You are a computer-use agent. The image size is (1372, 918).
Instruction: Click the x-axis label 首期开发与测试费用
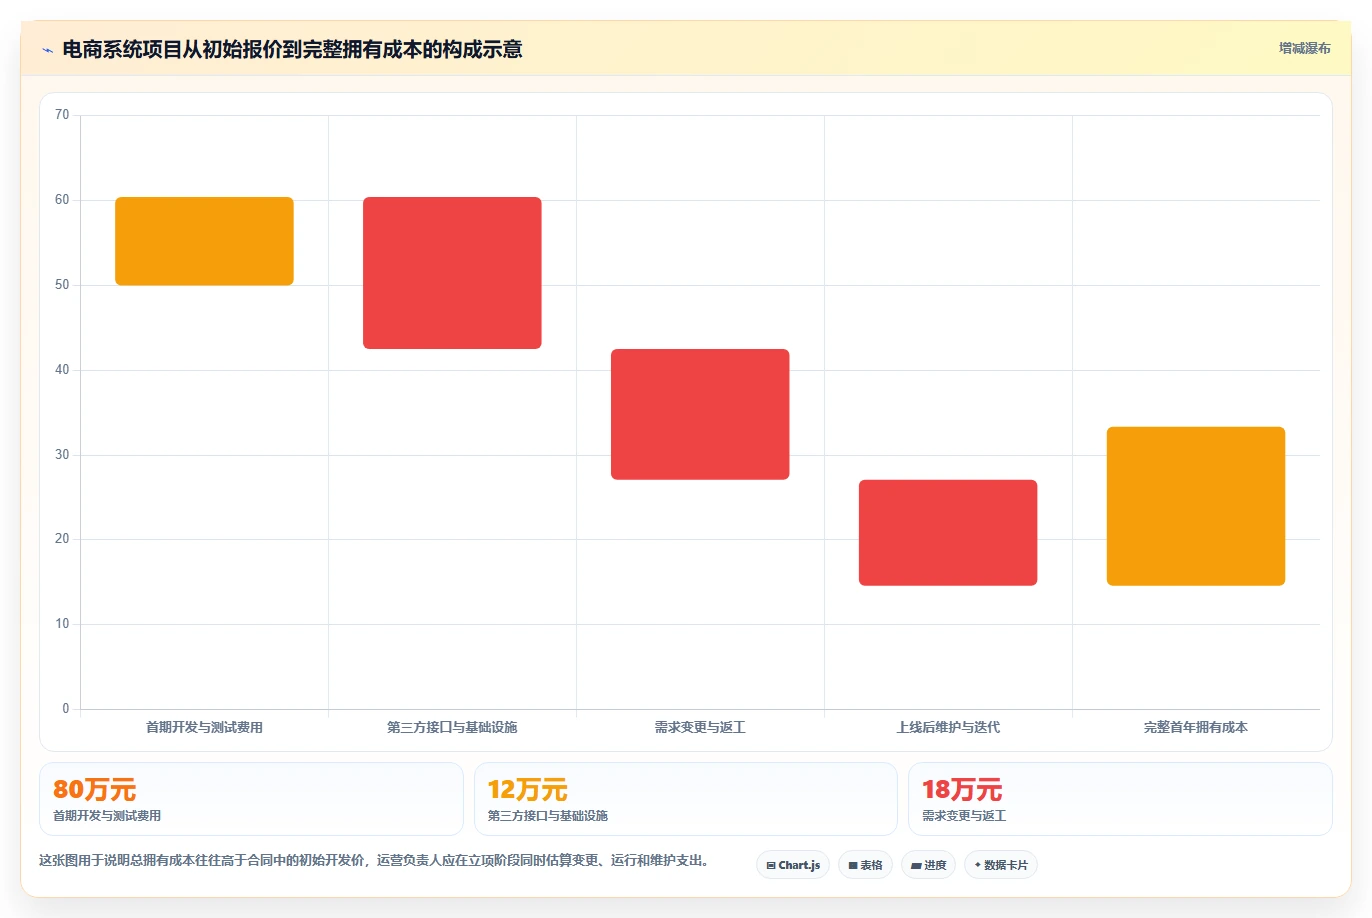[204, 727]
